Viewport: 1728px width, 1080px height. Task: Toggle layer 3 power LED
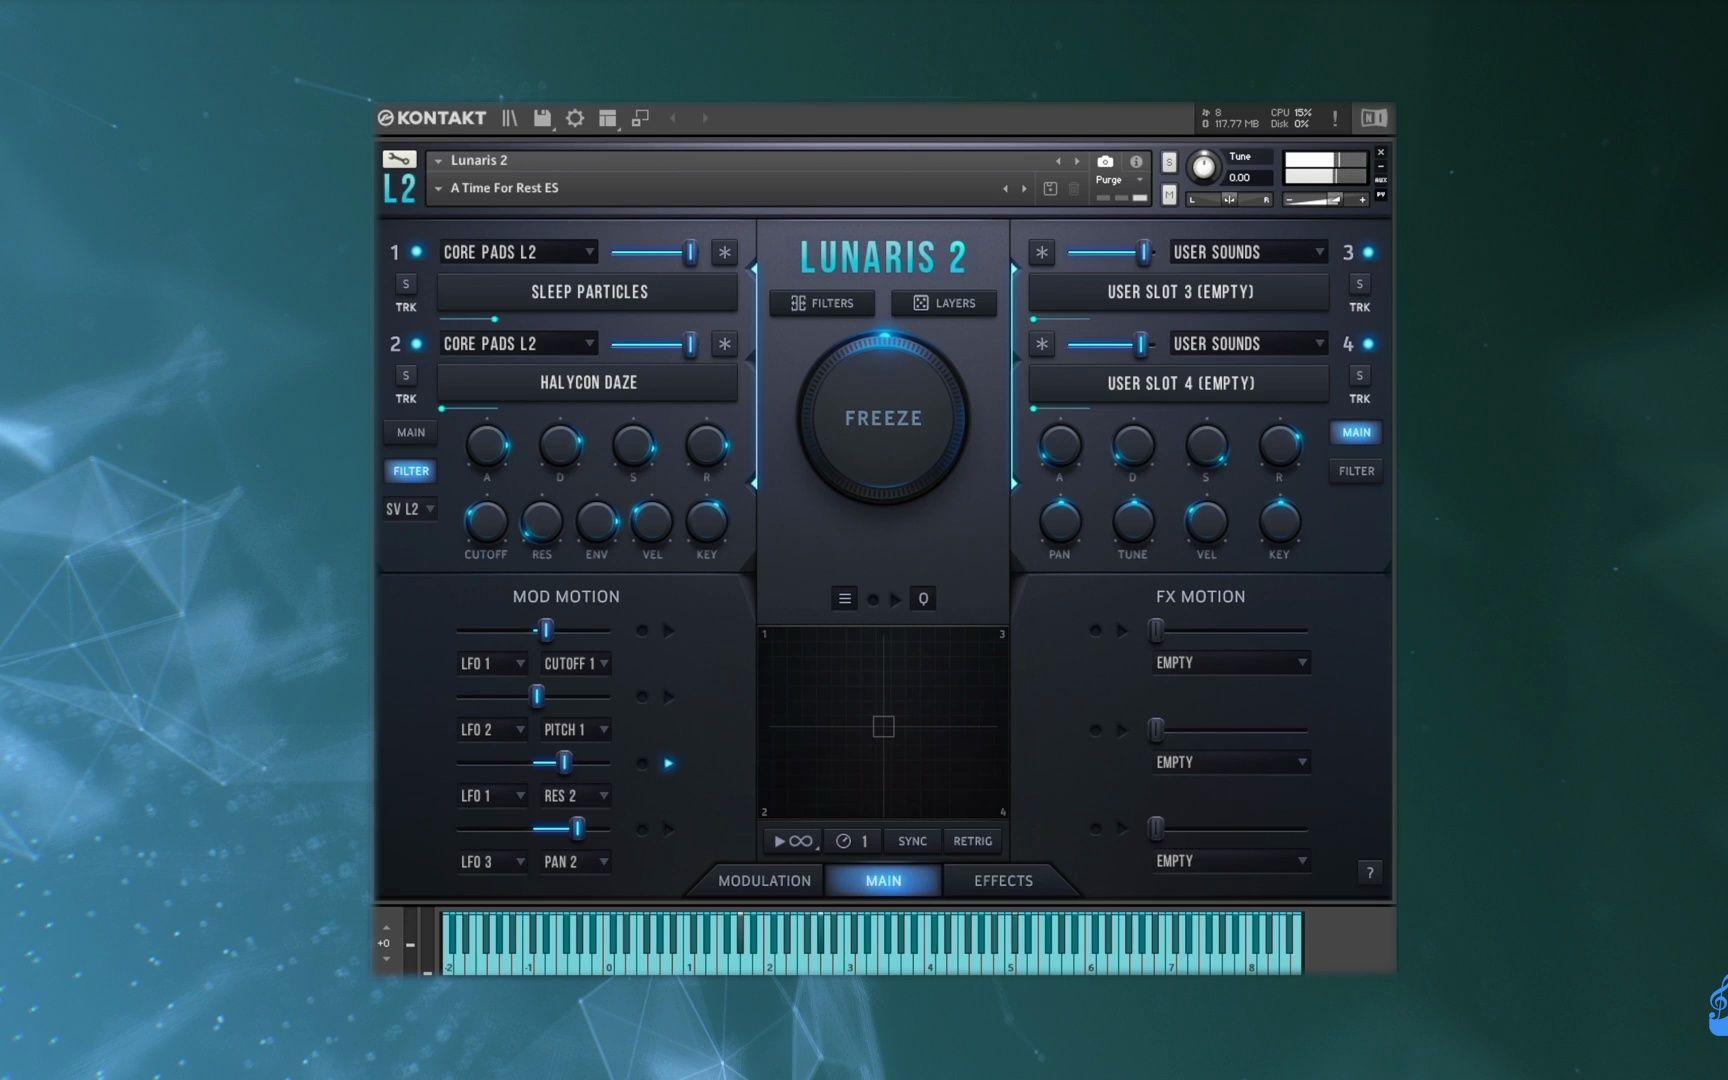(x=1368, y=252)
